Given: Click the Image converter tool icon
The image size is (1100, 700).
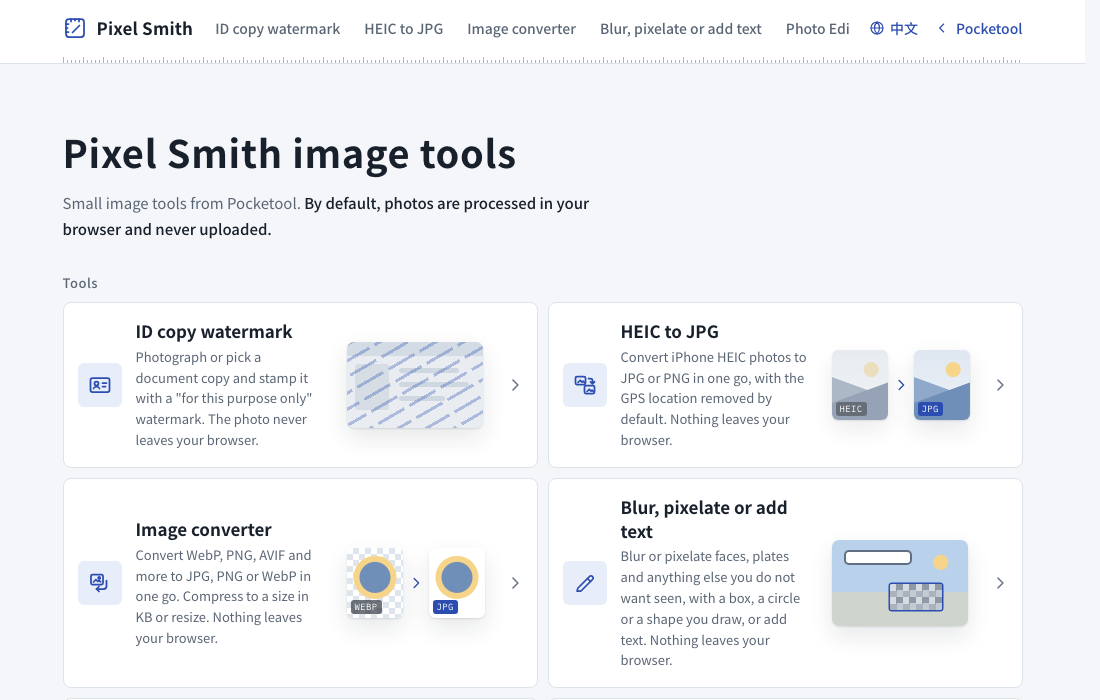Looking at the screenshot, I should click(x=100, y=583).
